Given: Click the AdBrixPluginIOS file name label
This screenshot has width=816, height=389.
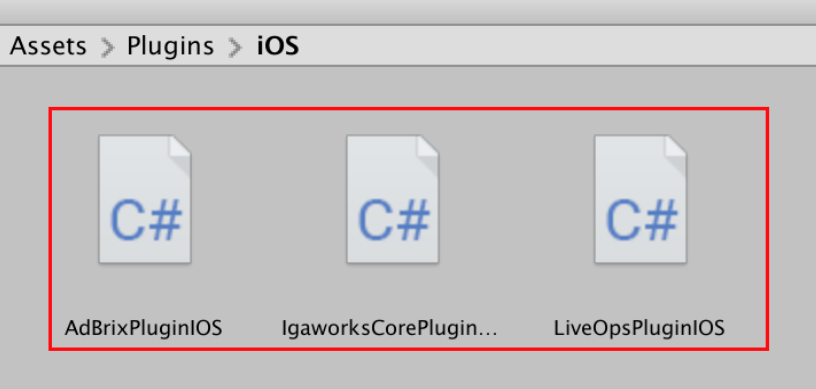Looking at the screenshot, I should point(144,328).
